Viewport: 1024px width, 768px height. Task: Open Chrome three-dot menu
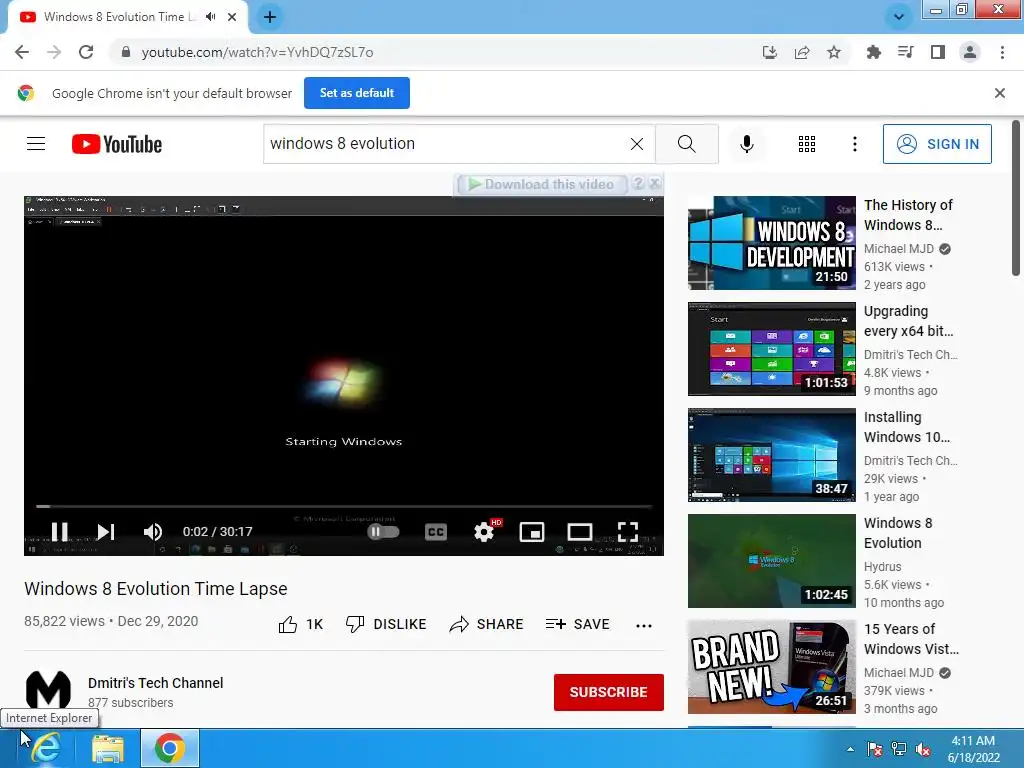click(1002, 52)
